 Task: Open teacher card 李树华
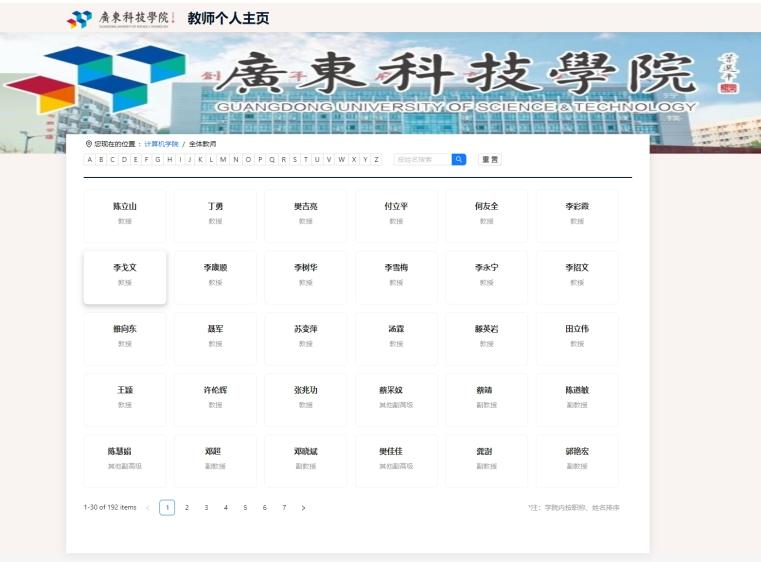(x=306, y=278)
